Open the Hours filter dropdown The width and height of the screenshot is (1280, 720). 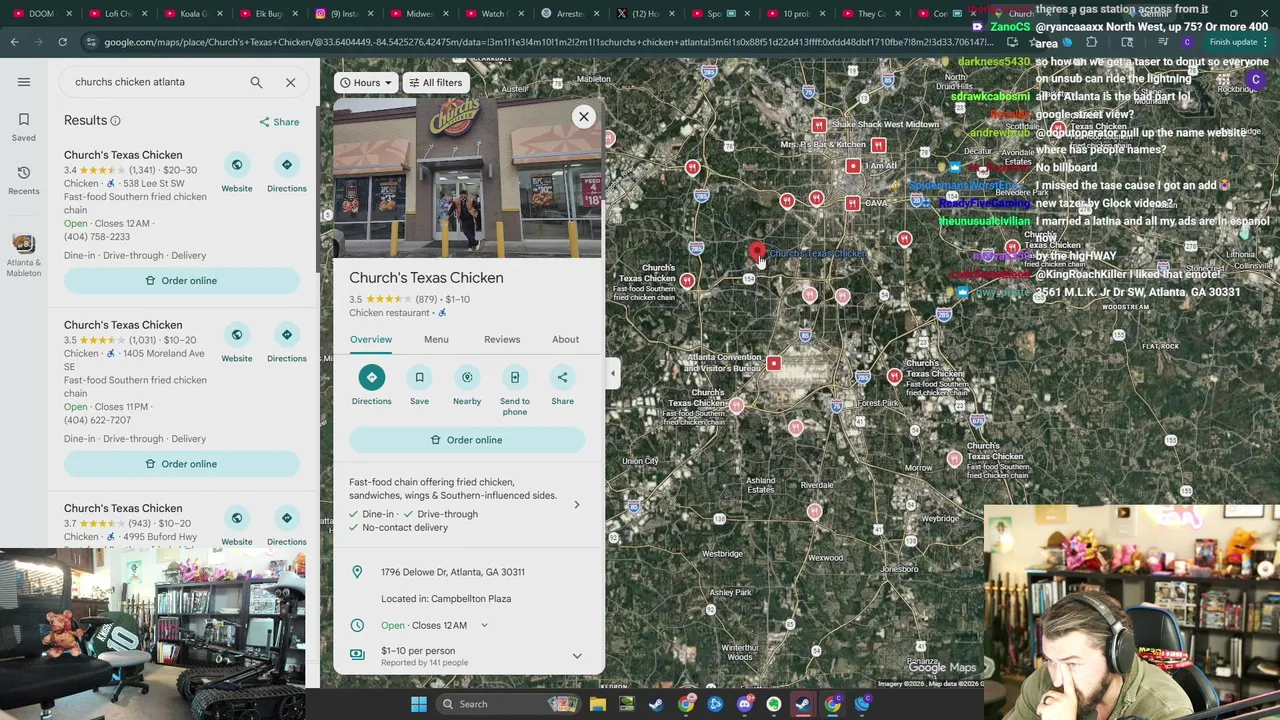365,83
